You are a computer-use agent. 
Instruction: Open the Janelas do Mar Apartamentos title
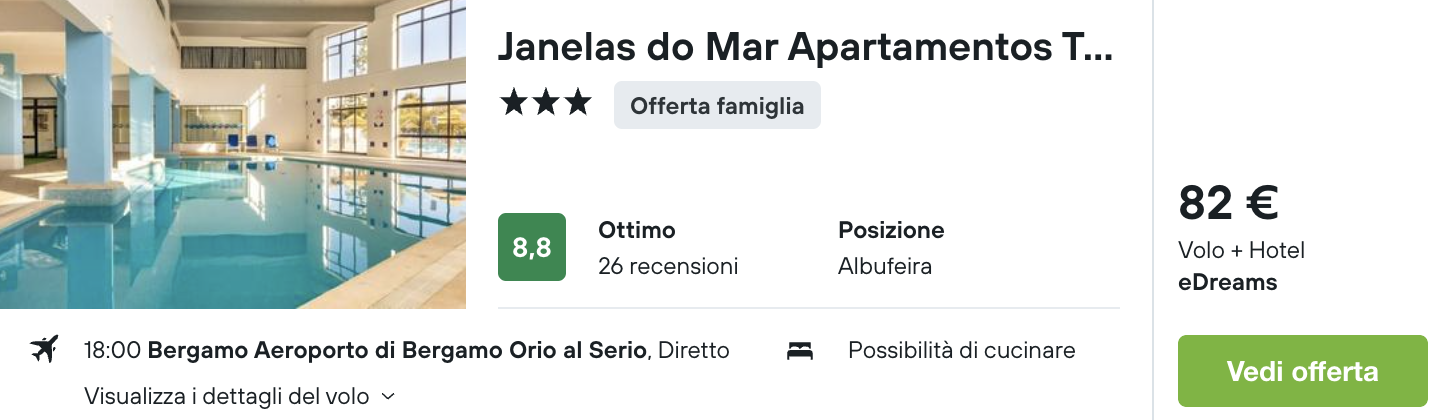point(805,46)
